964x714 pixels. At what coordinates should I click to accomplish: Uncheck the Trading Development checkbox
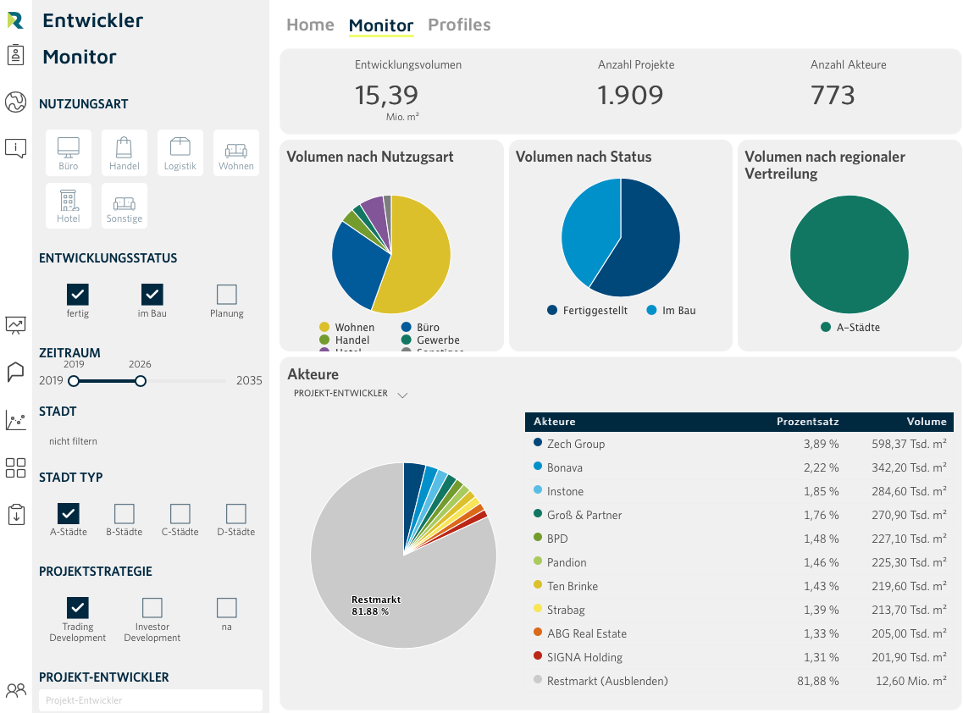click(78, 608)
